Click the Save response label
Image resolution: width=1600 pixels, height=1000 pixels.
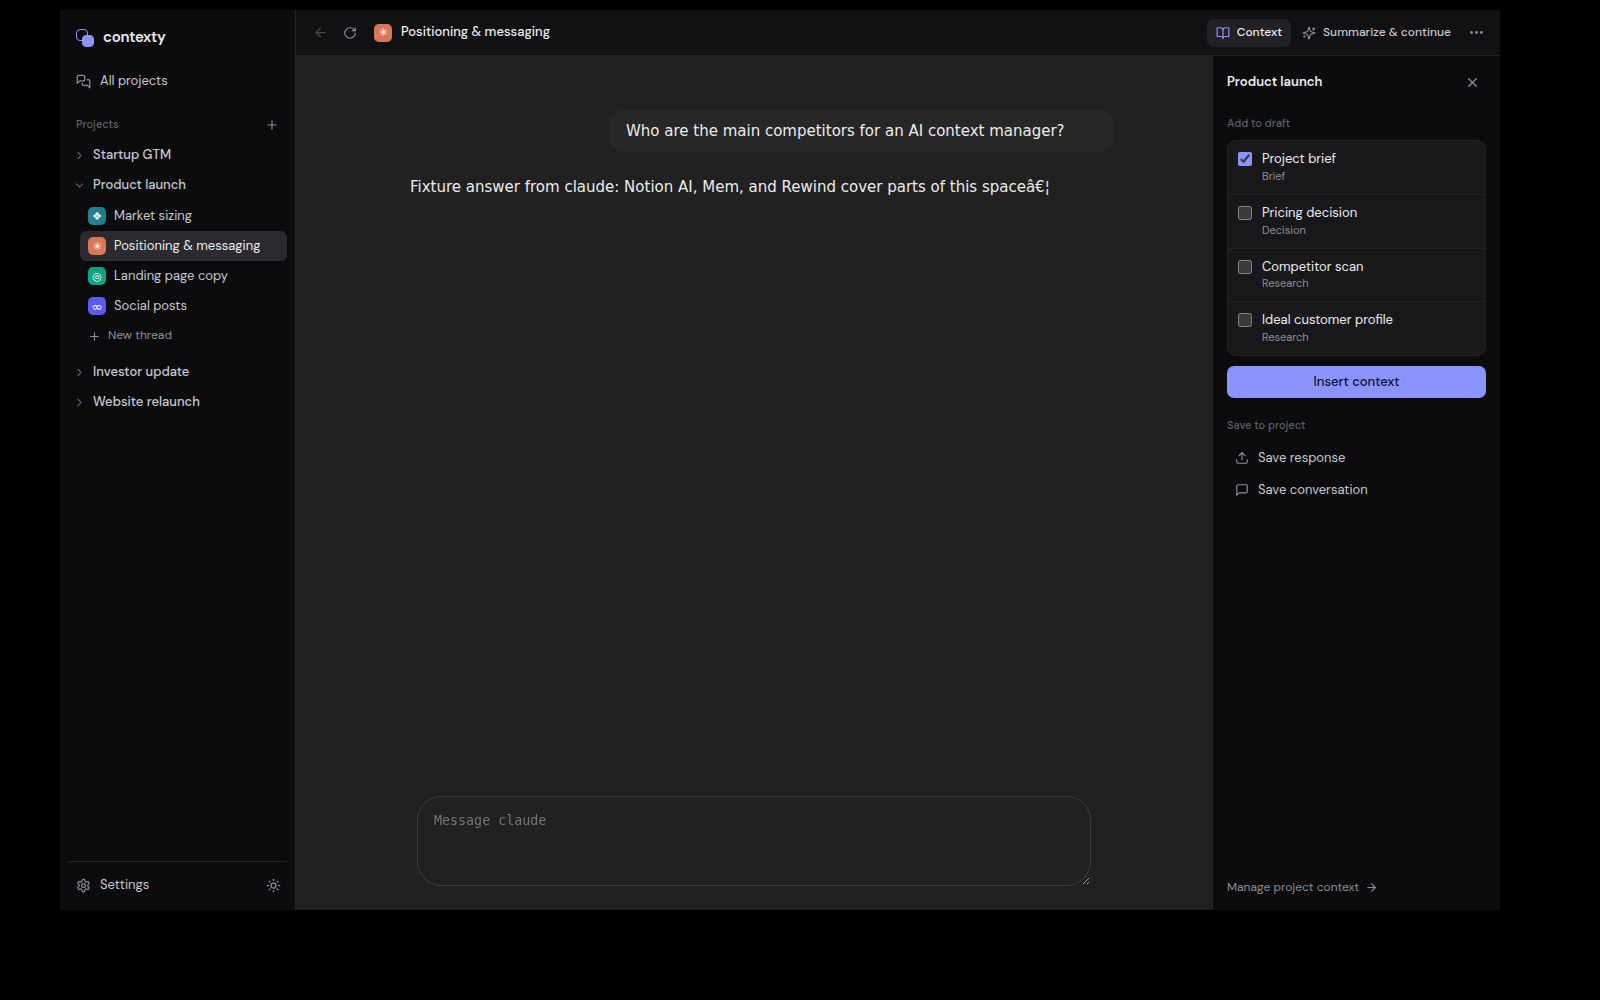(x=1301, y=458)
